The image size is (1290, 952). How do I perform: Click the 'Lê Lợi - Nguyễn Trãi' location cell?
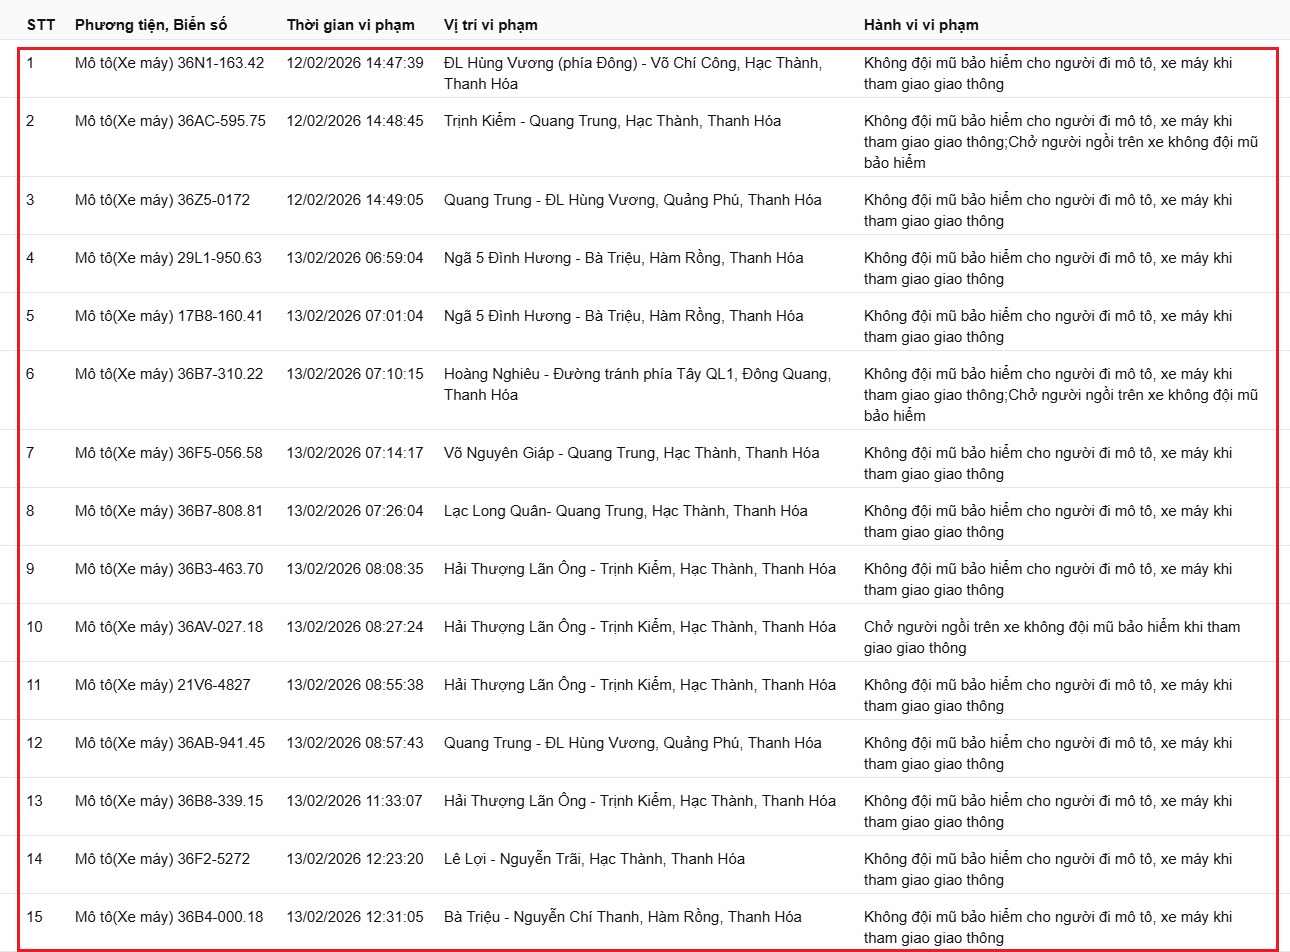(594, 859)
